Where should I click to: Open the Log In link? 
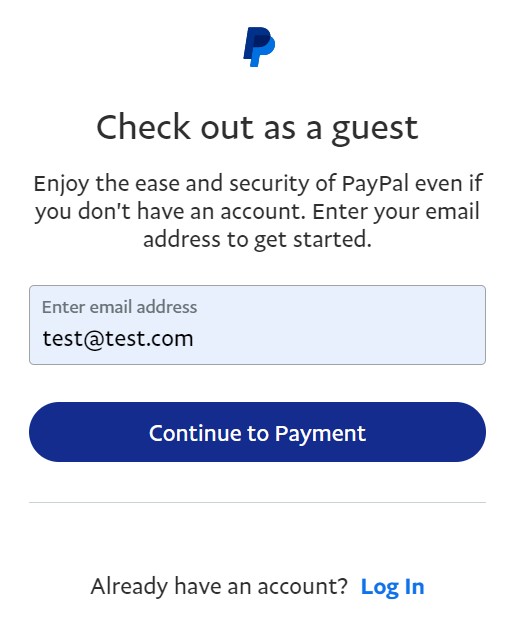pyautogui.click(x=392, y=587)
